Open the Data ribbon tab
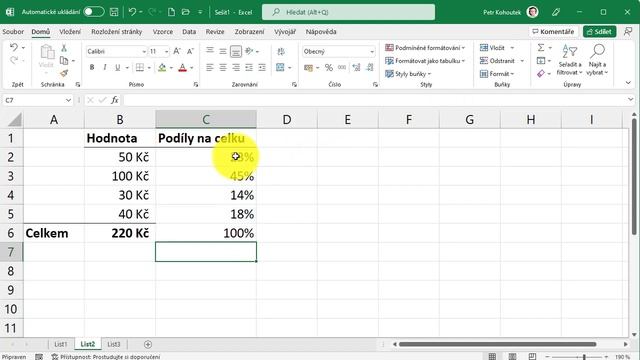The height and width of the screenshot is (360, 640). pyautogui.click(x=189, y=31)
